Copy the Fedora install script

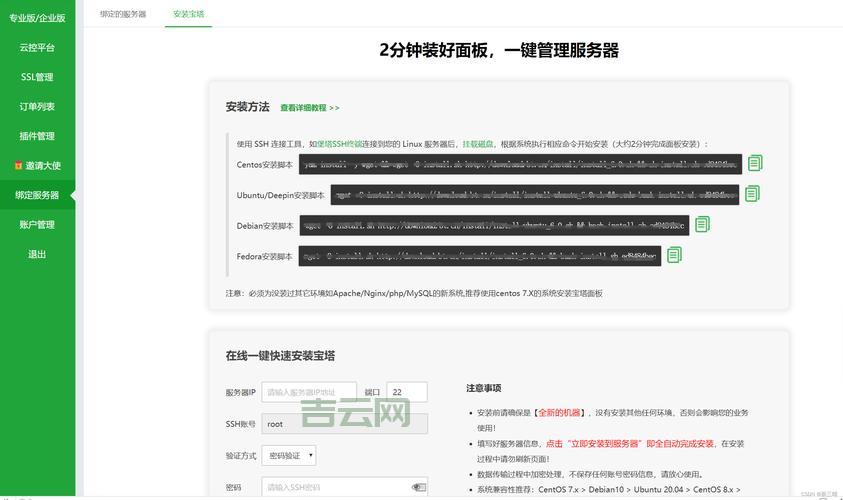(674, 255)
